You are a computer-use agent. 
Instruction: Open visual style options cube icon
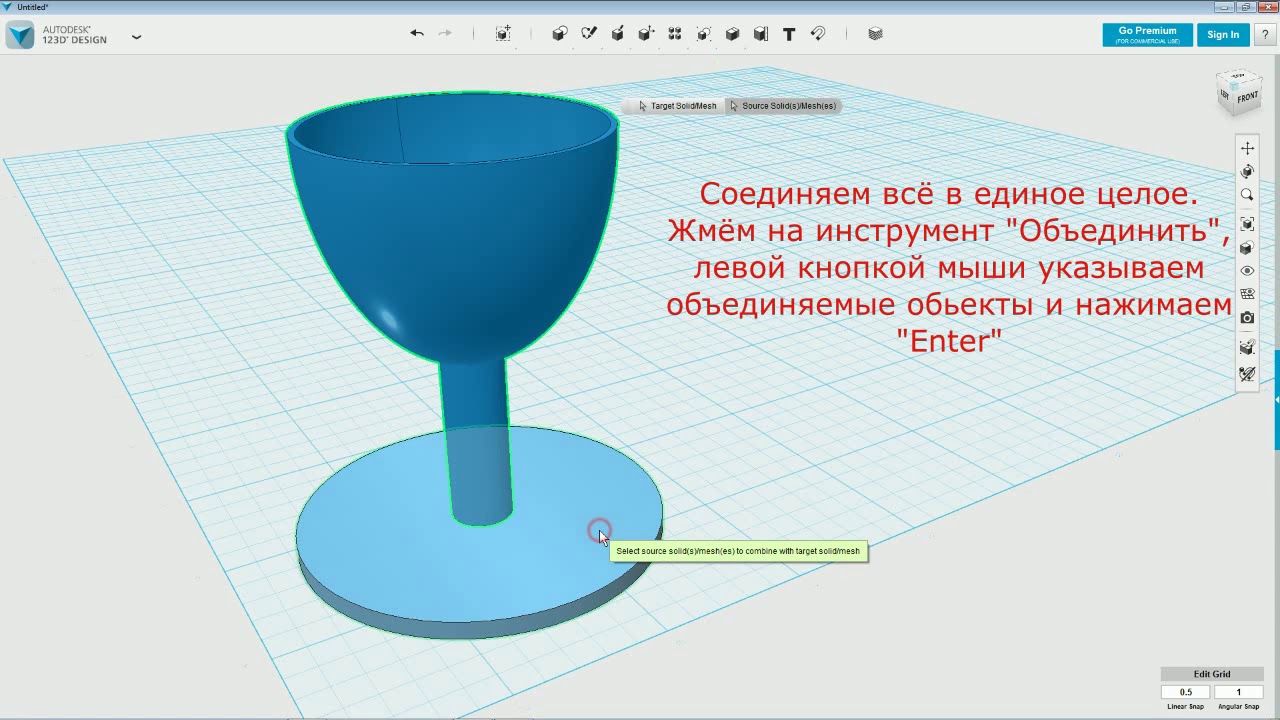point(1247,248)
